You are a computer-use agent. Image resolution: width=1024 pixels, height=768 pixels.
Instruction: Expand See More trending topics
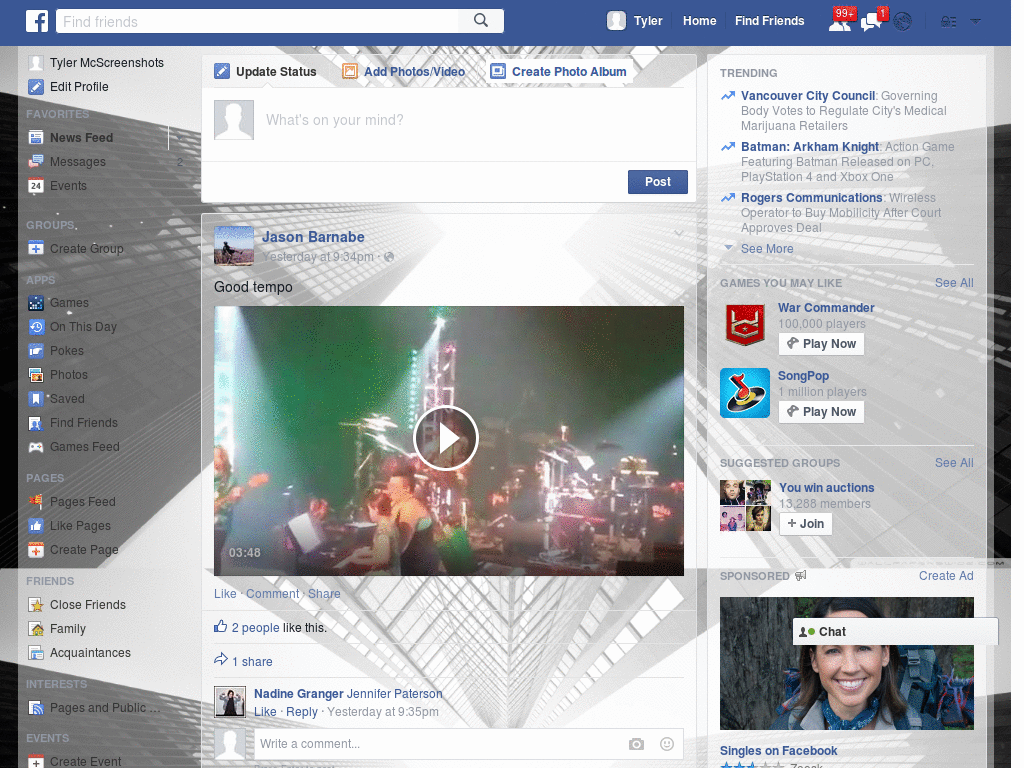click(767, 249)
